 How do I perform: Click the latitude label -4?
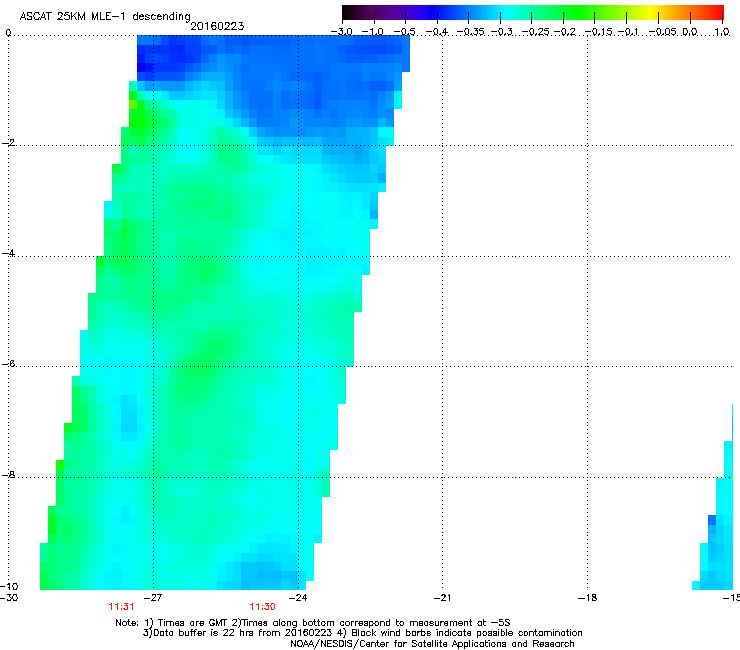(8, 253)
